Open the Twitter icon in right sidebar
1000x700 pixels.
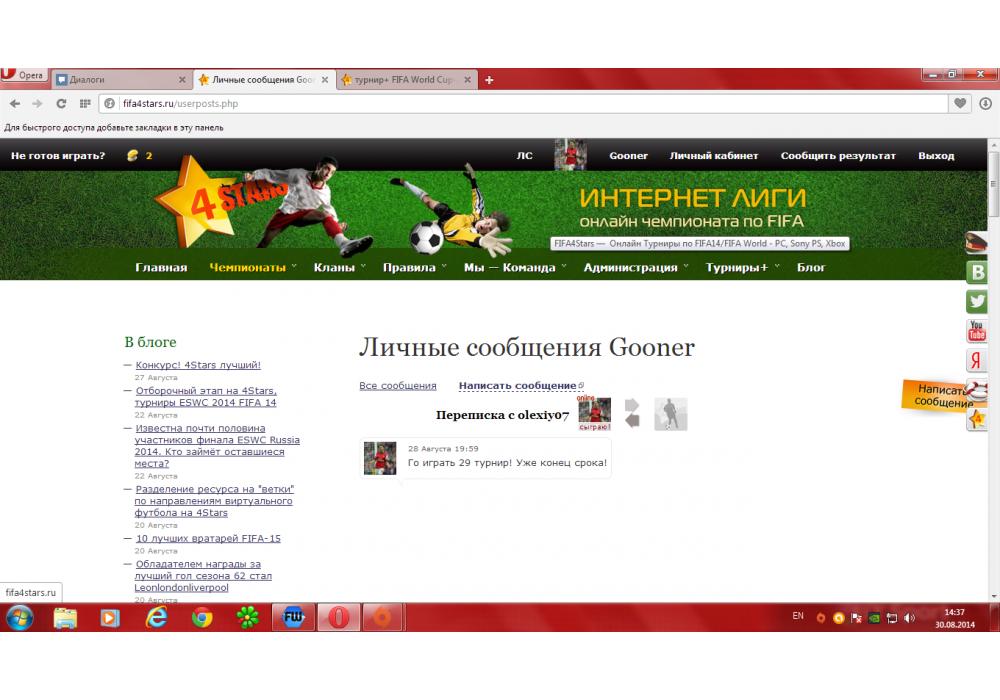977,301
